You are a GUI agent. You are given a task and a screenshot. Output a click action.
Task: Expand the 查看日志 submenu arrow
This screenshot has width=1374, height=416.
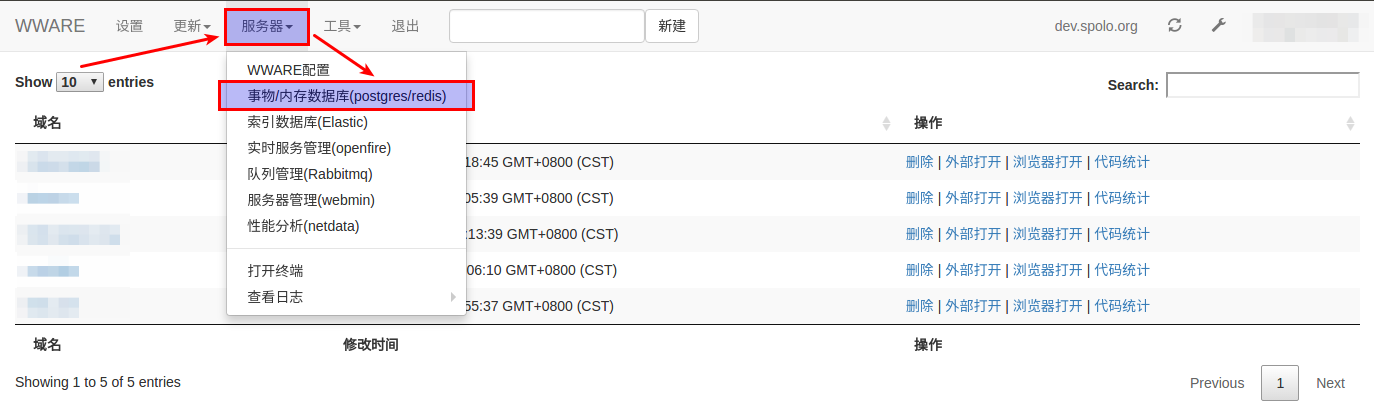(x=453, y=297)
